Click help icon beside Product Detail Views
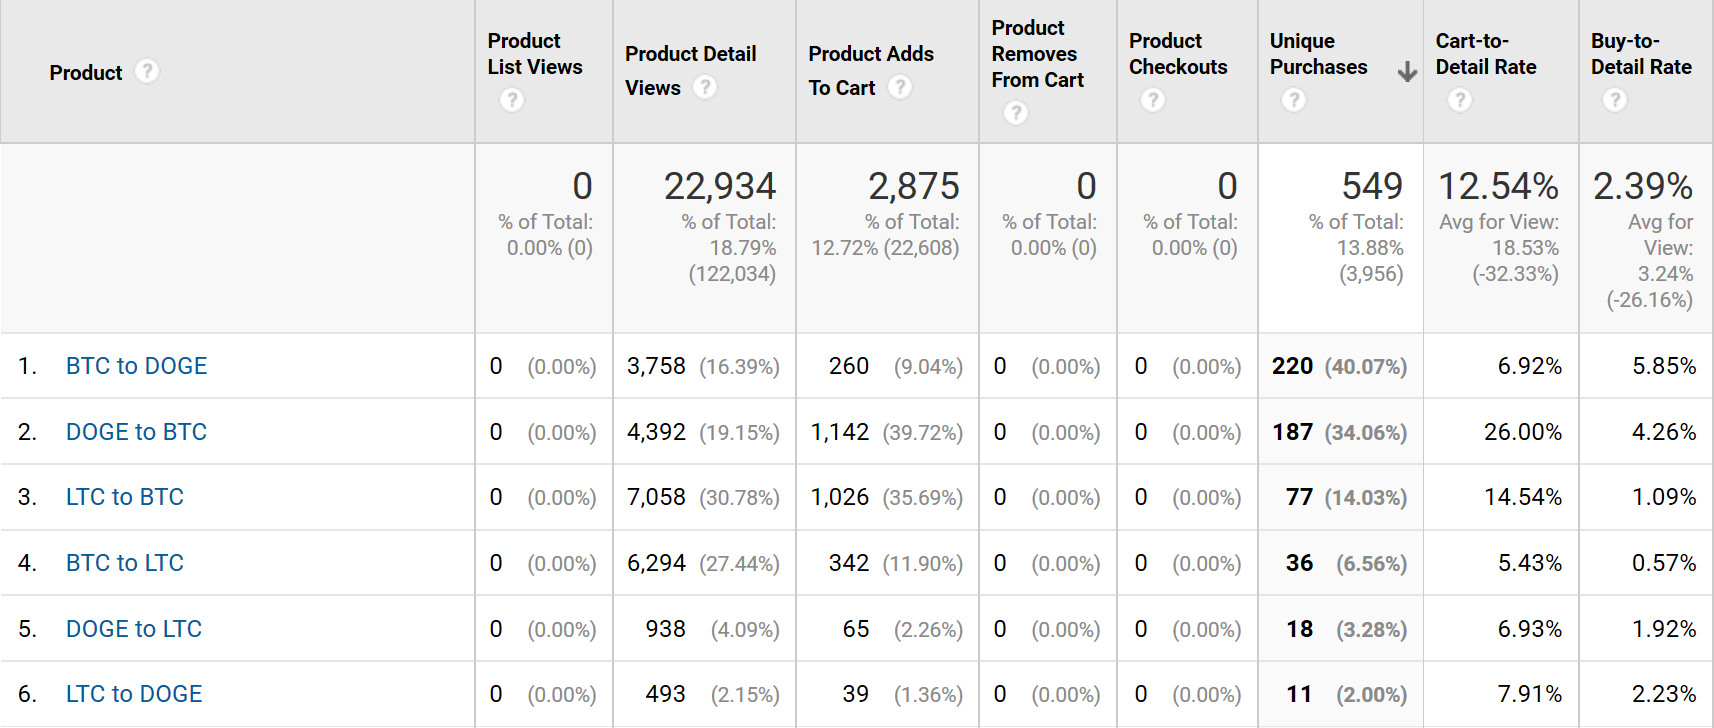Screen dimensions: 1714x728 tap(705, 88)
